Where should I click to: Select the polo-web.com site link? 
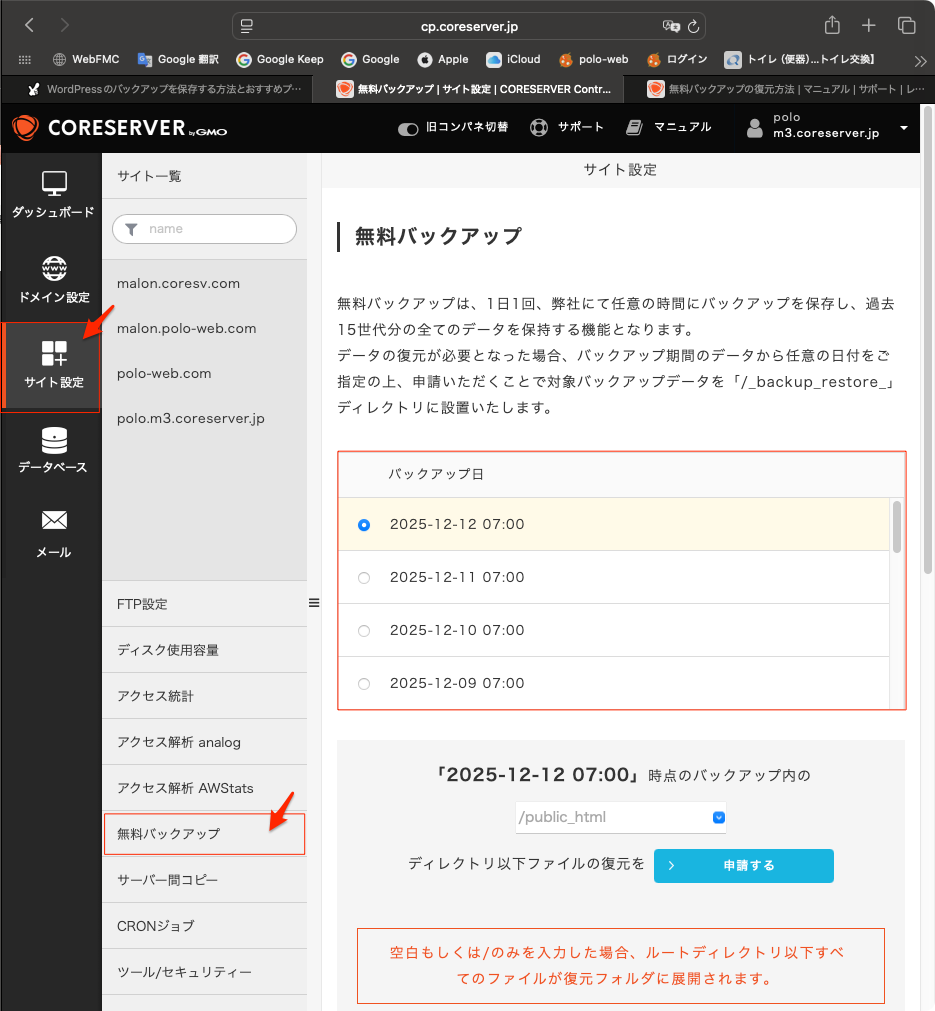pos(164,373)
